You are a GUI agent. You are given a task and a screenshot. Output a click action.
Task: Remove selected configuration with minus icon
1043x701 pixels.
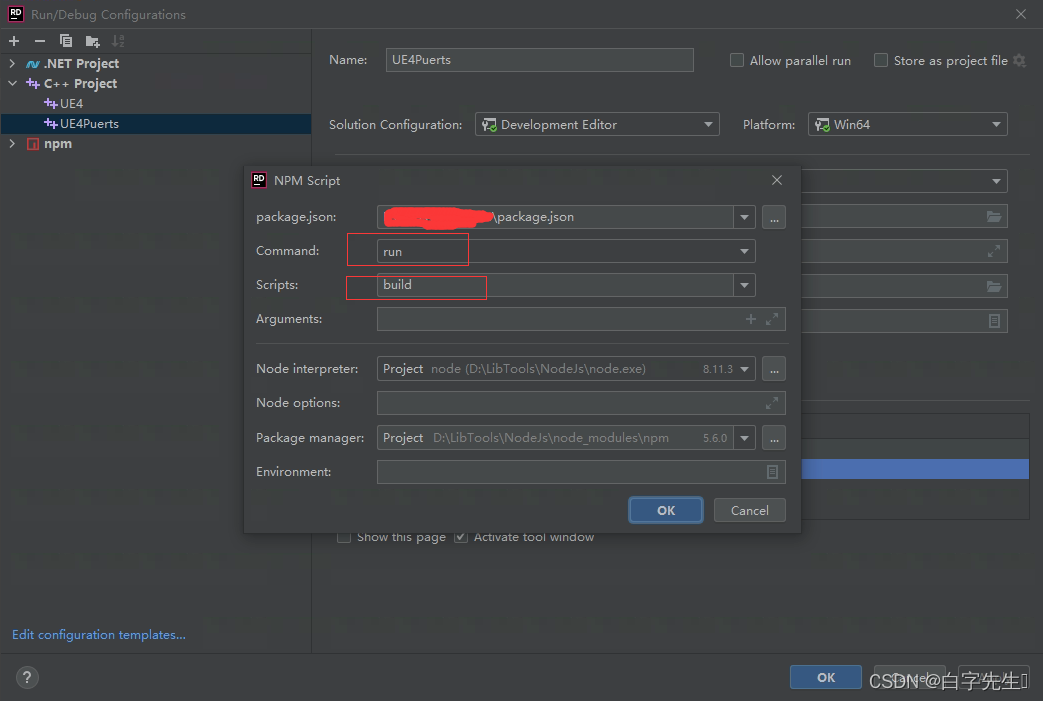pos(40,41)
